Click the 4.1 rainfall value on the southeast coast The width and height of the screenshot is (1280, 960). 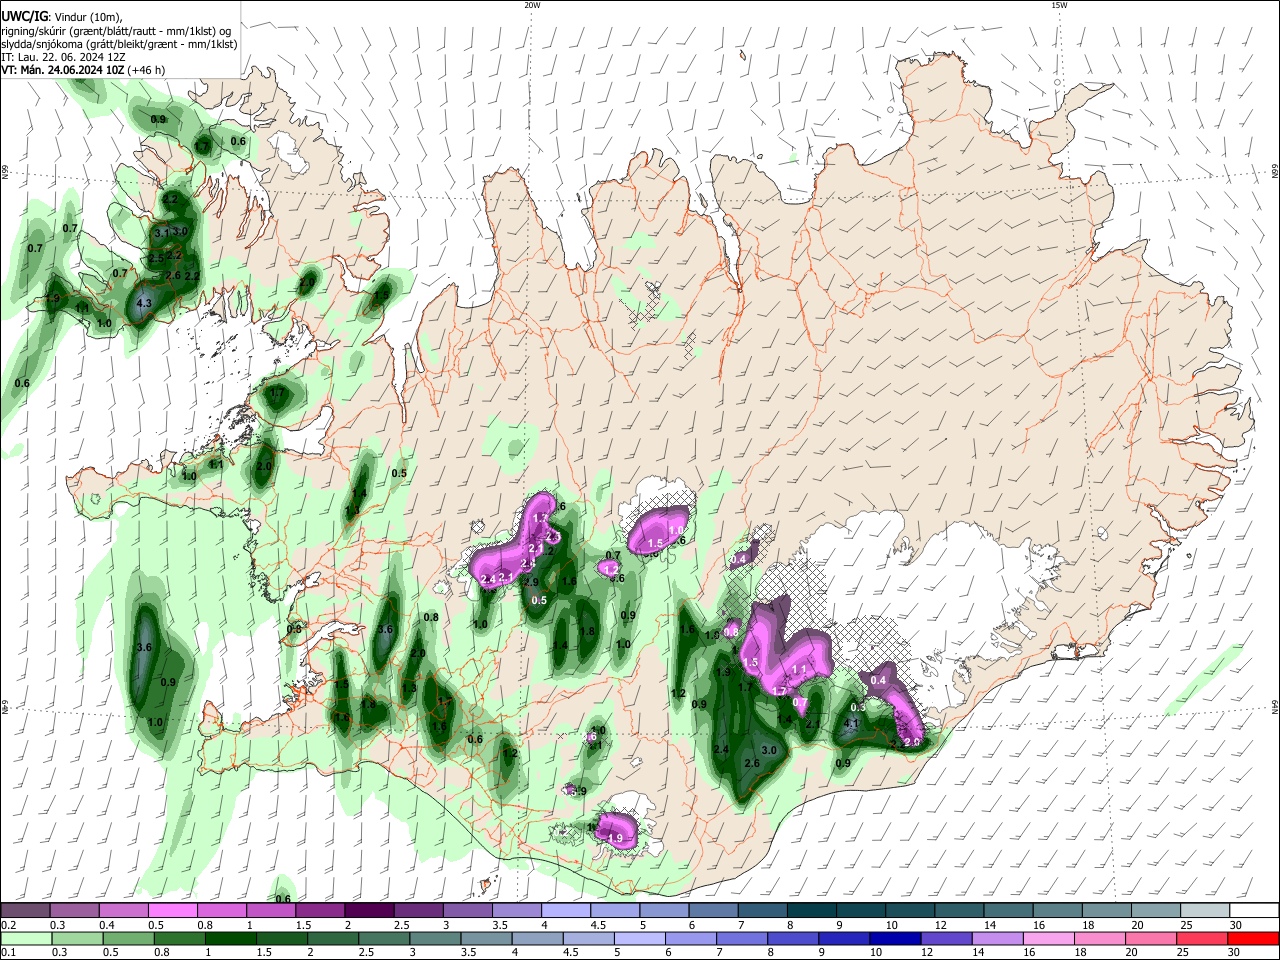[852, 723]
